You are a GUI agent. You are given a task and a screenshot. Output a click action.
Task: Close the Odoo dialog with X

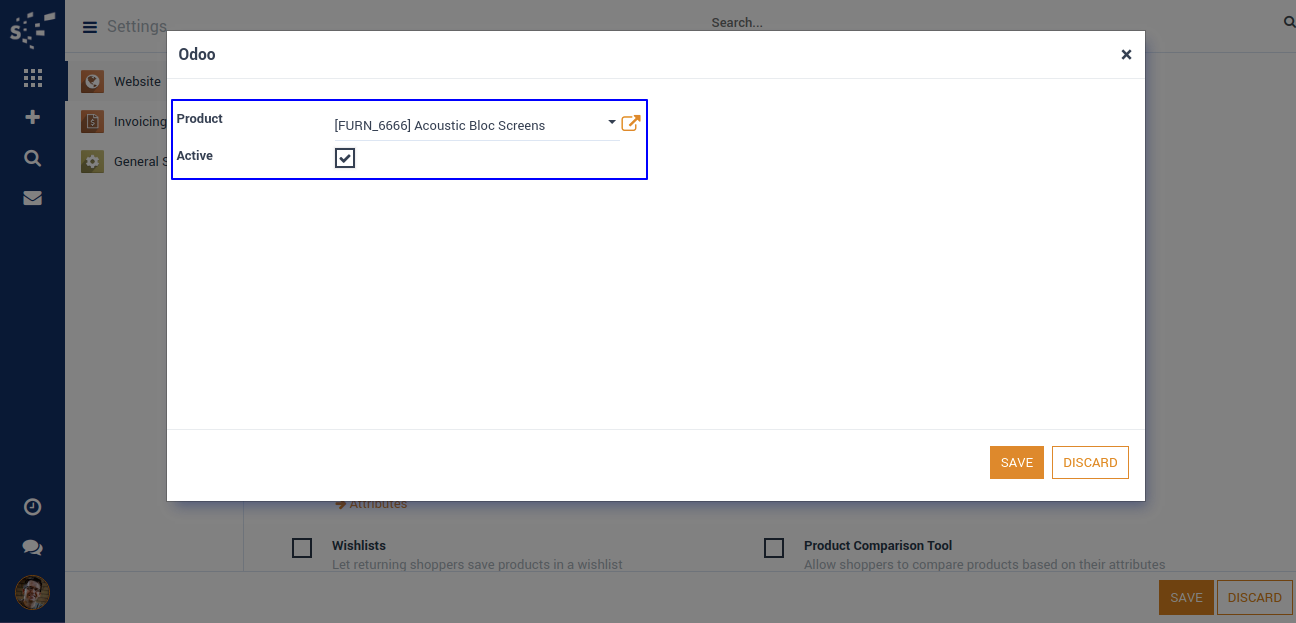(1126, 55)
